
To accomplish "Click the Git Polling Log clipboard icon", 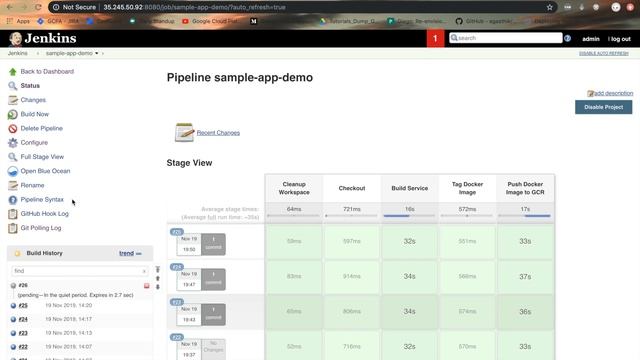I will (x=13, y=228).
